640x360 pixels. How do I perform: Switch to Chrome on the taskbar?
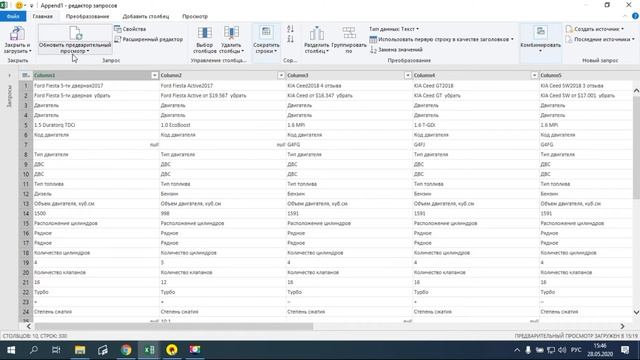[x=126, y=350]
